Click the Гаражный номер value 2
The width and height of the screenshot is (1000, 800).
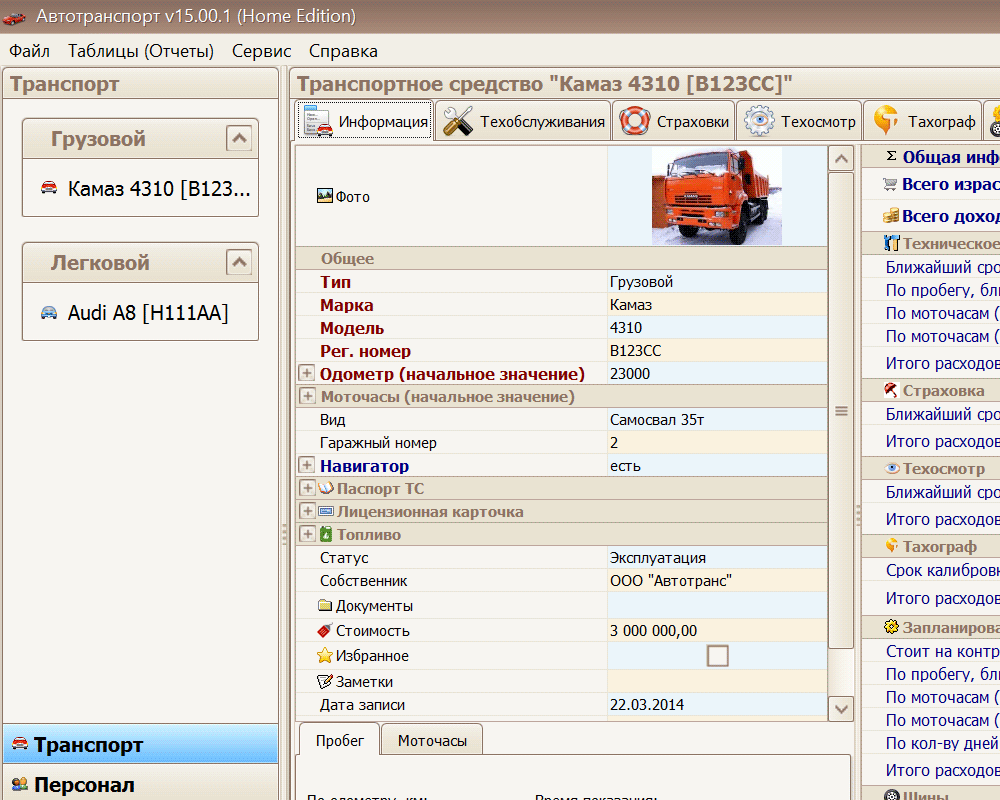click(717, 442)
